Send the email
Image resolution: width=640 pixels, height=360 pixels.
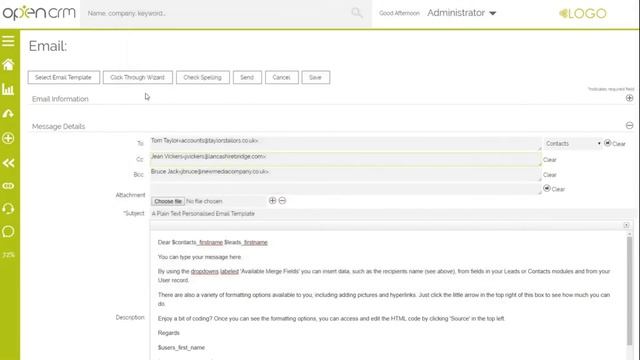[247, 78]
